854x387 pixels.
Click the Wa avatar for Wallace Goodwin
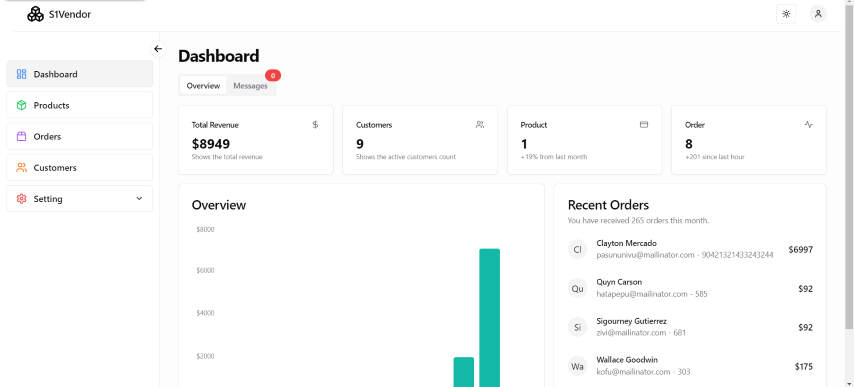(577, 366)
